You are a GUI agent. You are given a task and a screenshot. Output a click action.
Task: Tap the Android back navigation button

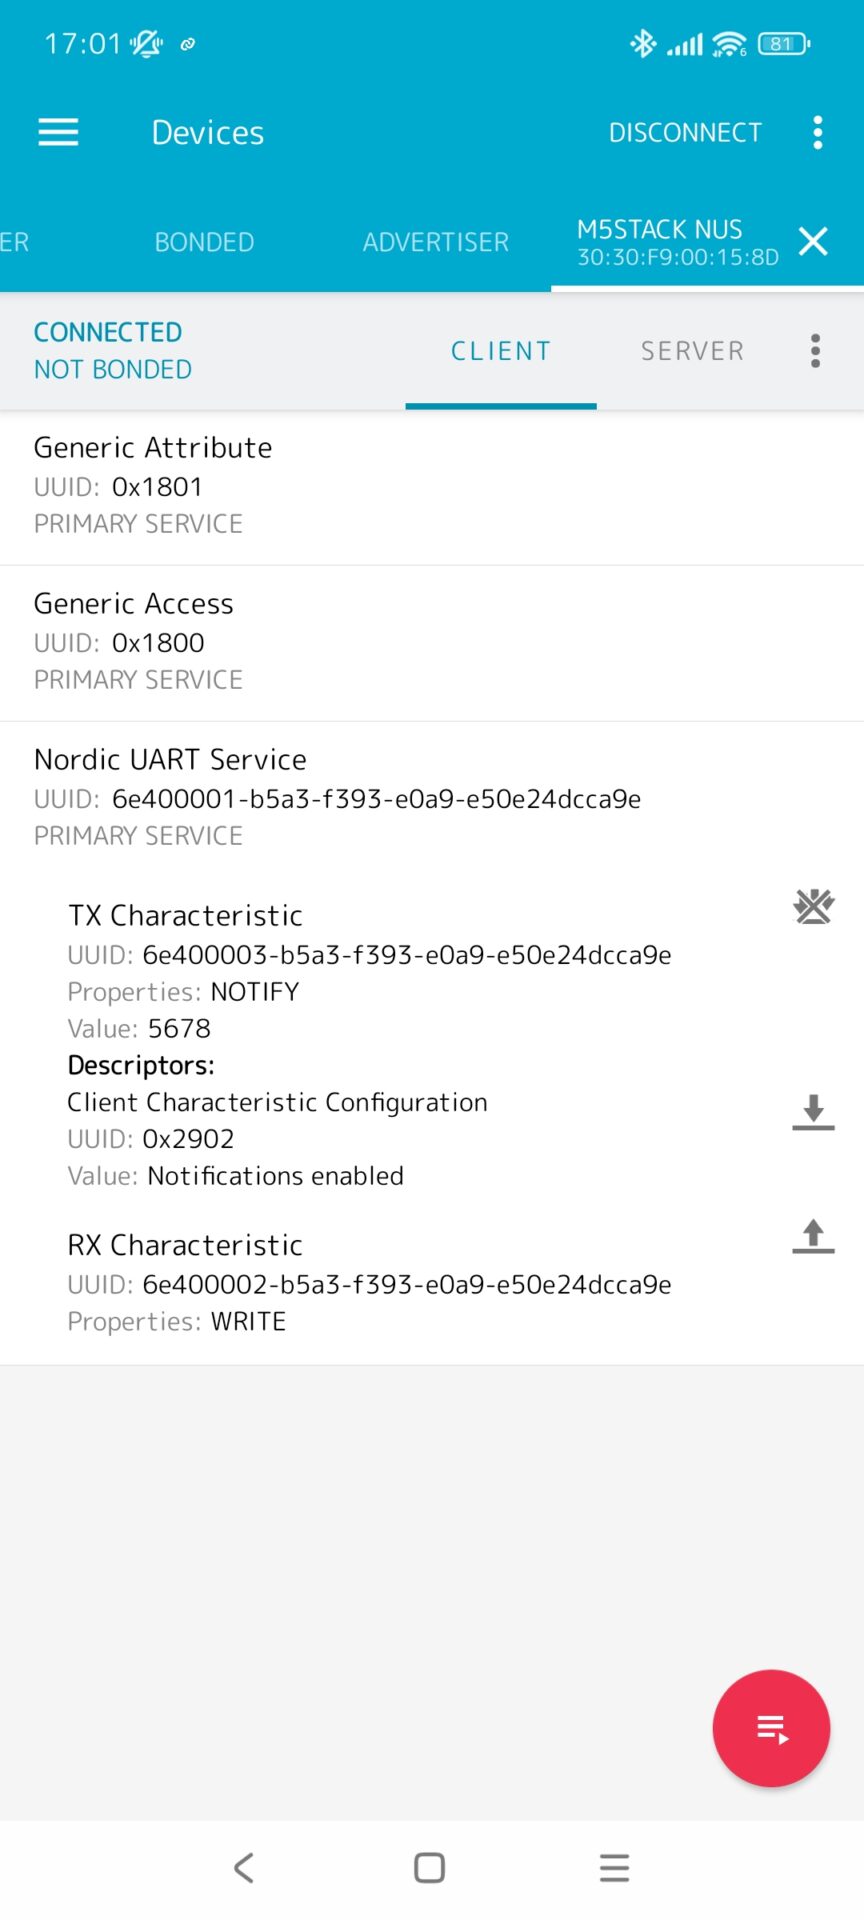tap(244, 1867)
